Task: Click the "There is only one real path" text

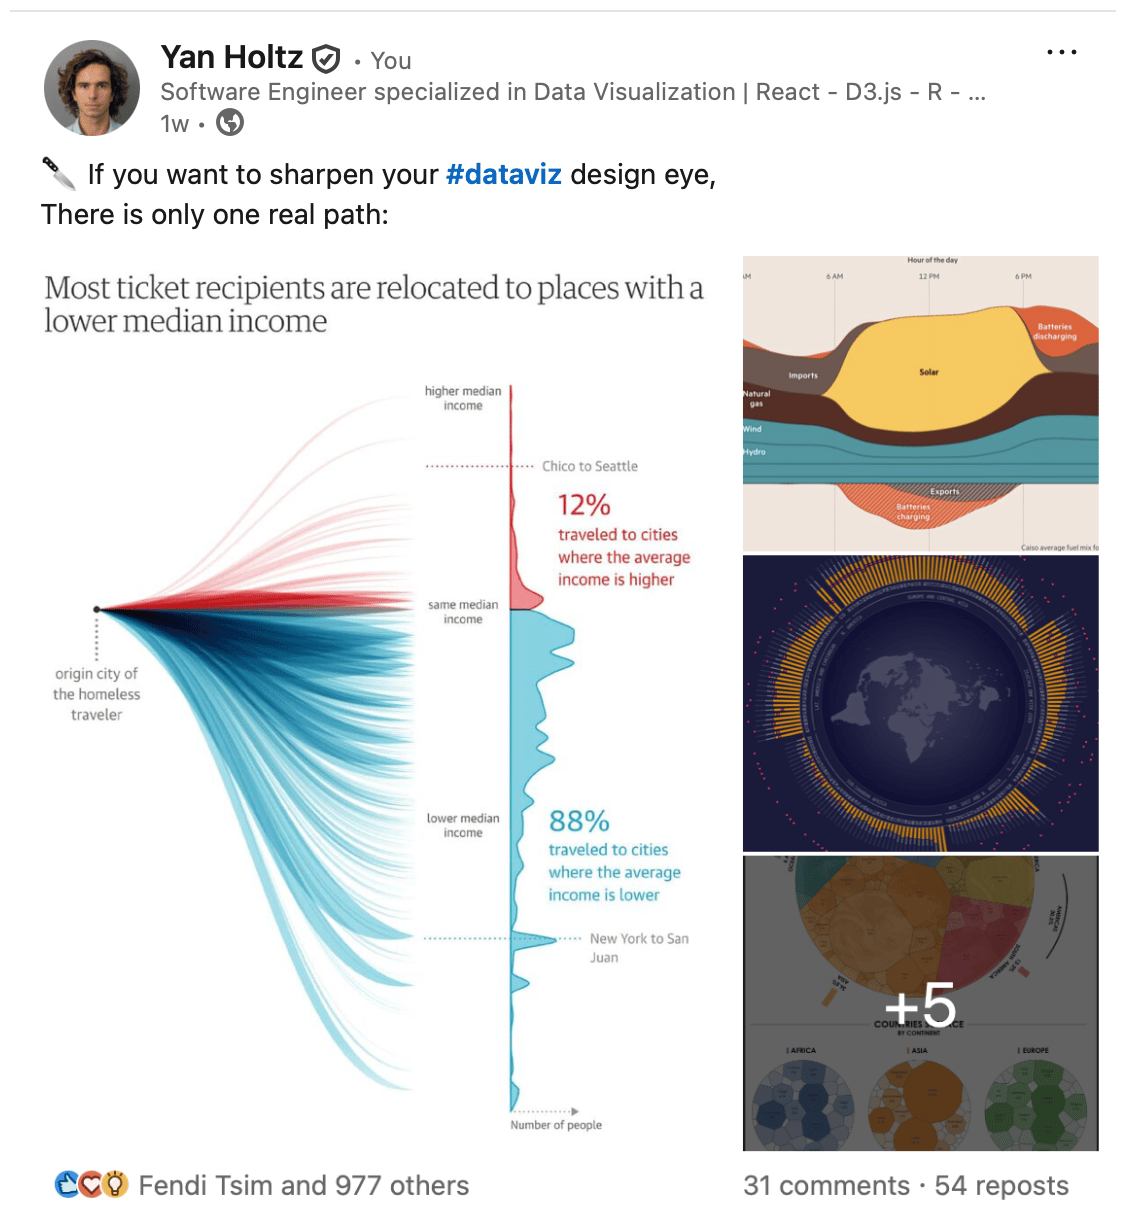Action: click(x=214, y=215)
